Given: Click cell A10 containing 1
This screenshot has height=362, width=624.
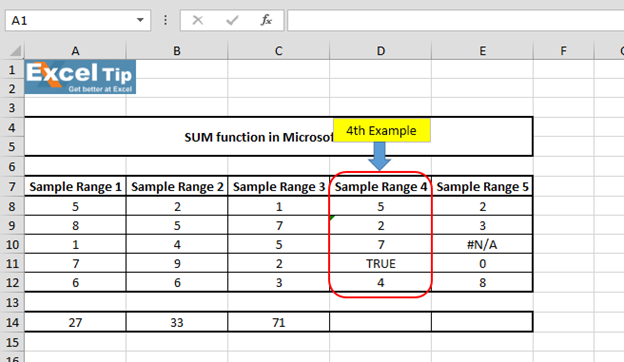Looking at the screenshot, I should pos(75,244).
